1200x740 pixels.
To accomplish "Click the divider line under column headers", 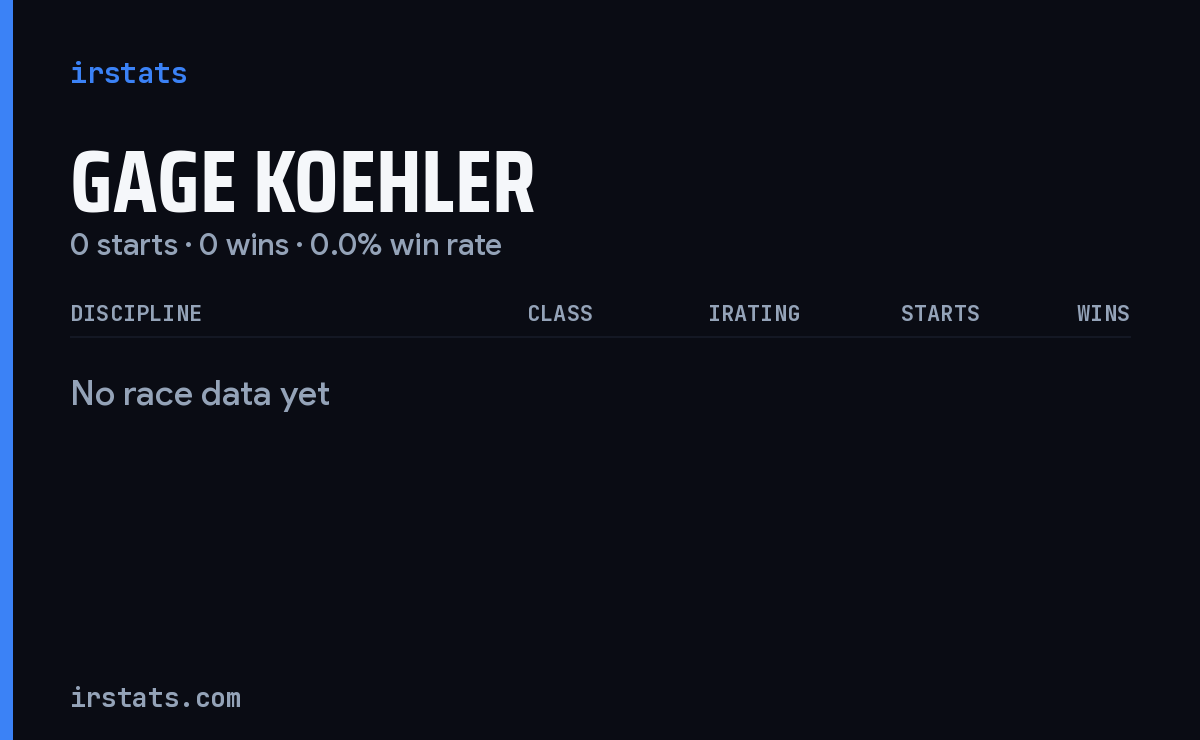I will (600, 337).
